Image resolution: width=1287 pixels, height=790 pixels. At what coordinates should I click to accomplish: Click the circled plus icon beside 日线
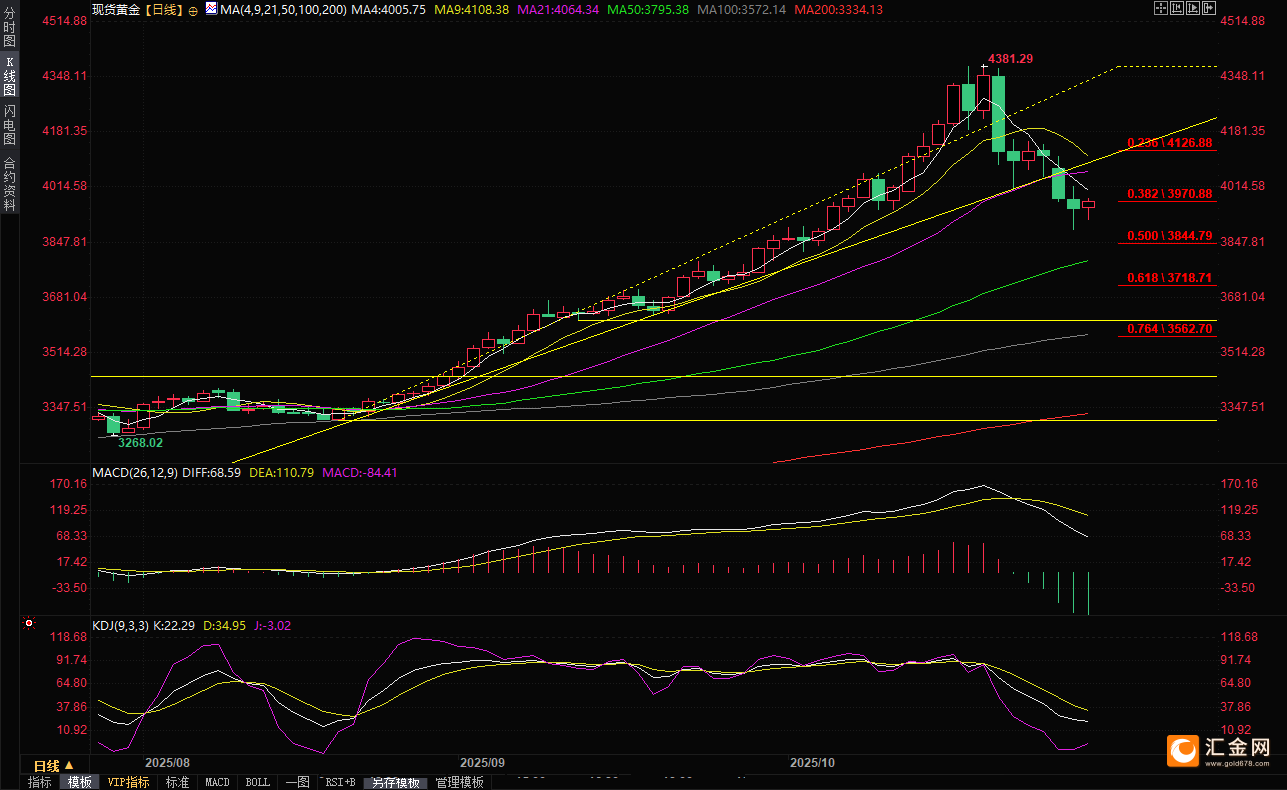(192, 9)
